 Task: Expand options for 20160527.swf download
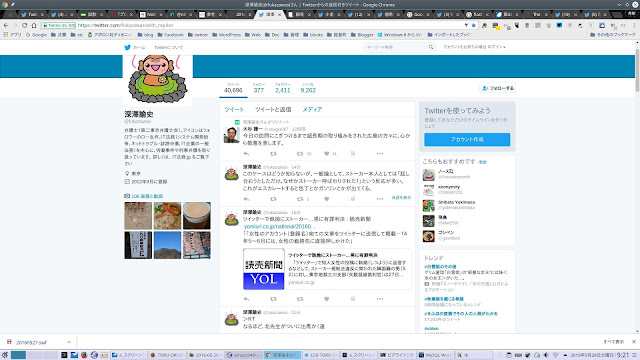coord(69,342)
